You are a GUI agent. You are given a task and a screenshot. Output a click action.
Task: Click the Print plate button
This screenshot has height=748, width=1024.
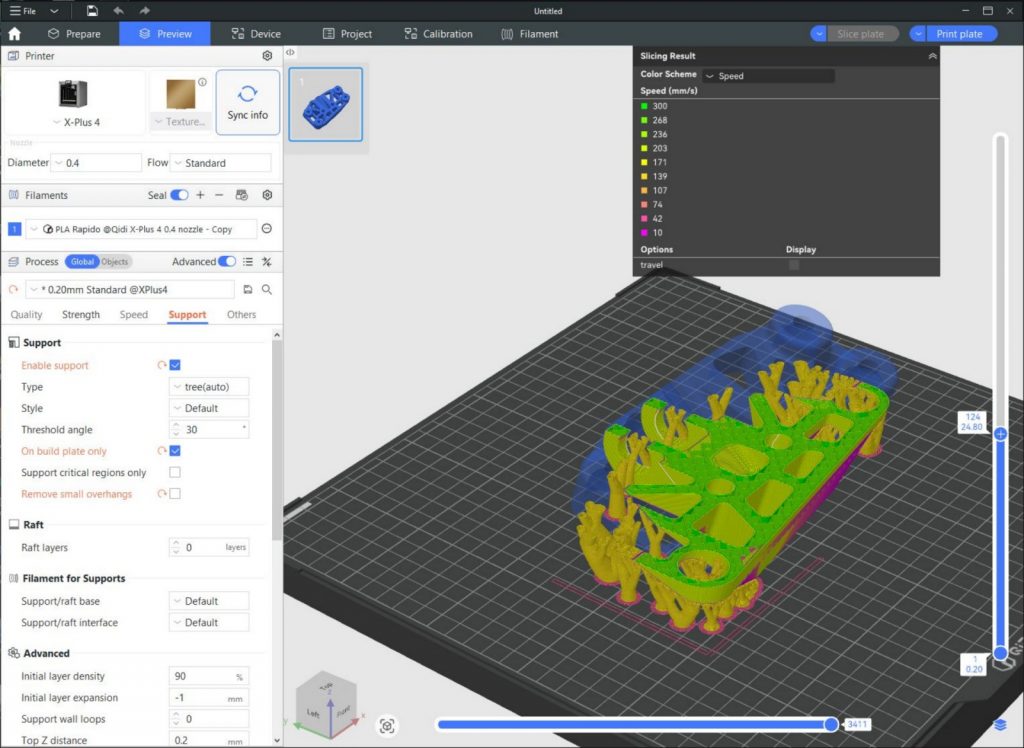(958, 34)
